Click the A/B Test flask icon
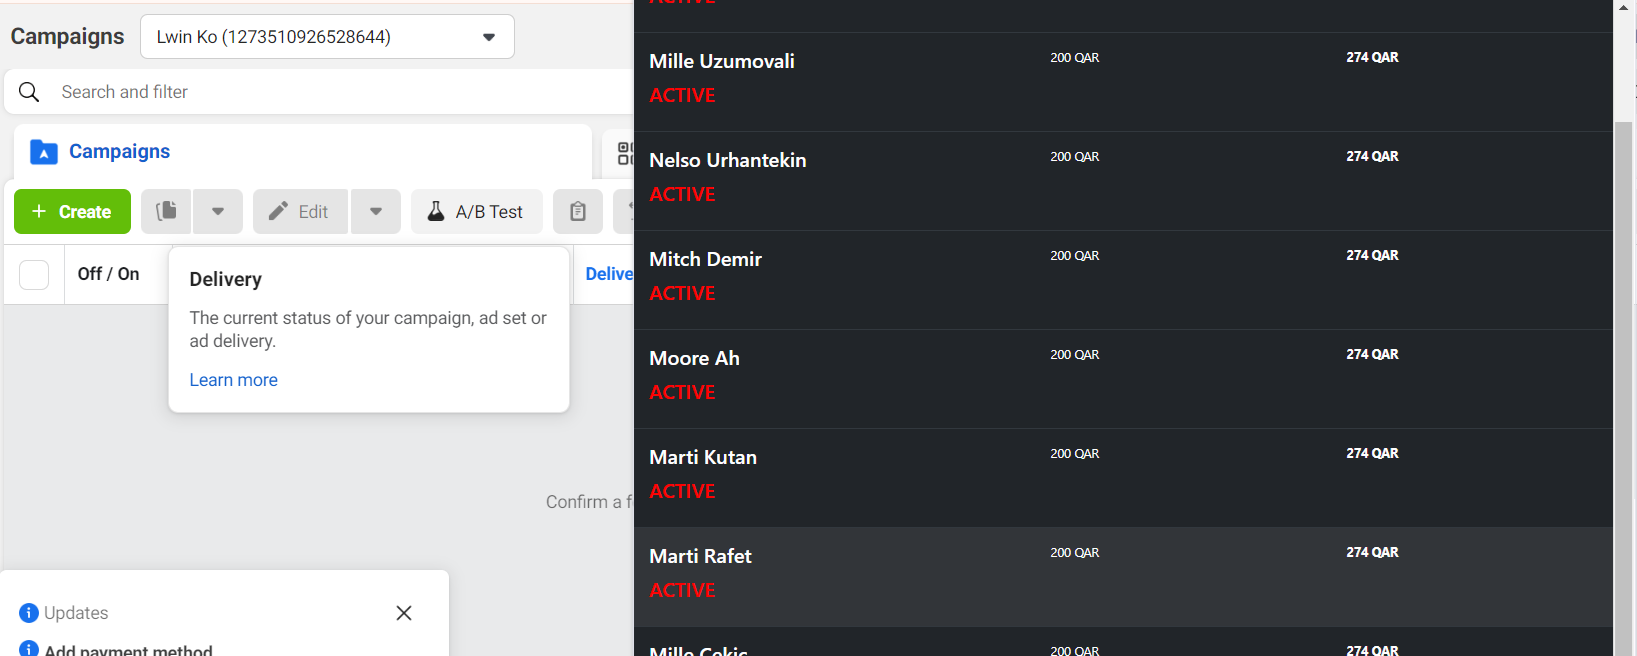 [436, 211]
